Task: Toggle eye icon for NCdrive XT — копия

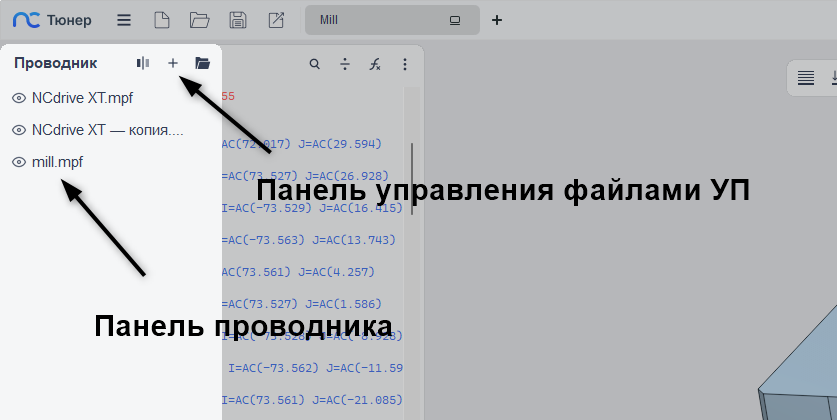Action: (x=18, y=130)
